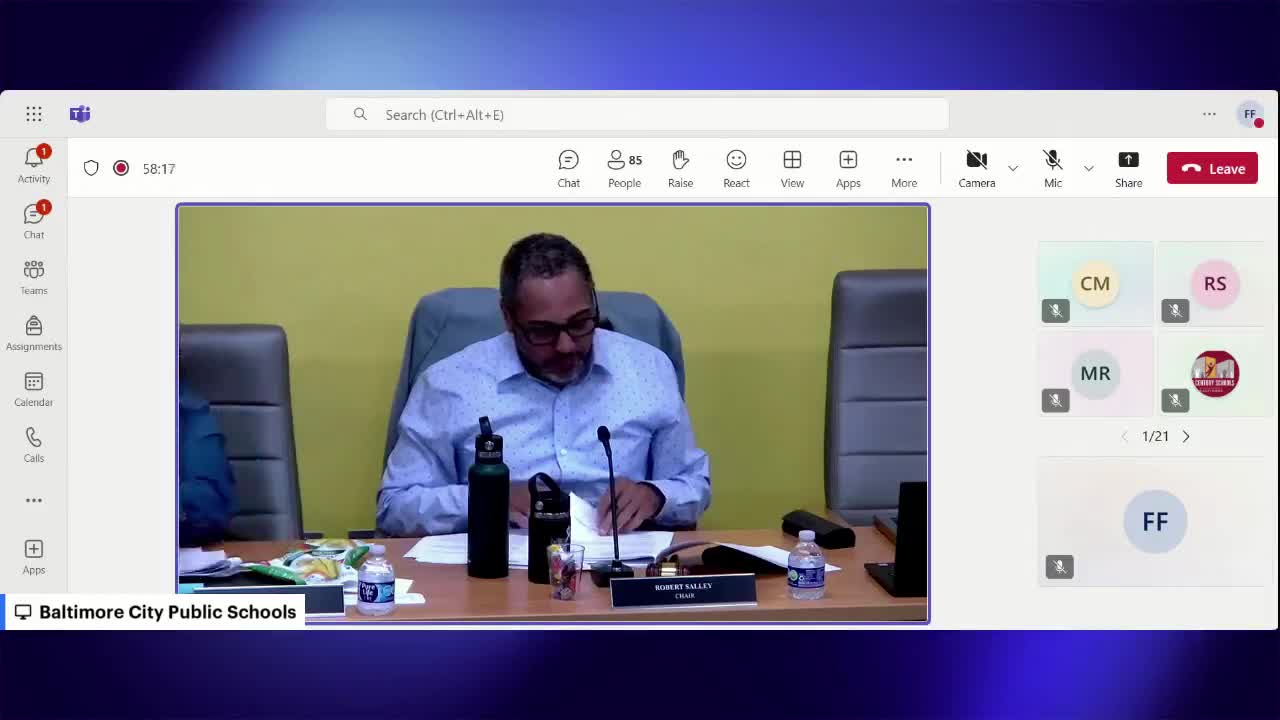Open Settings and more ellipsis at top
Image resolution: width=1280 pixels, height=720 pixels.
(x=1209, y=114)
